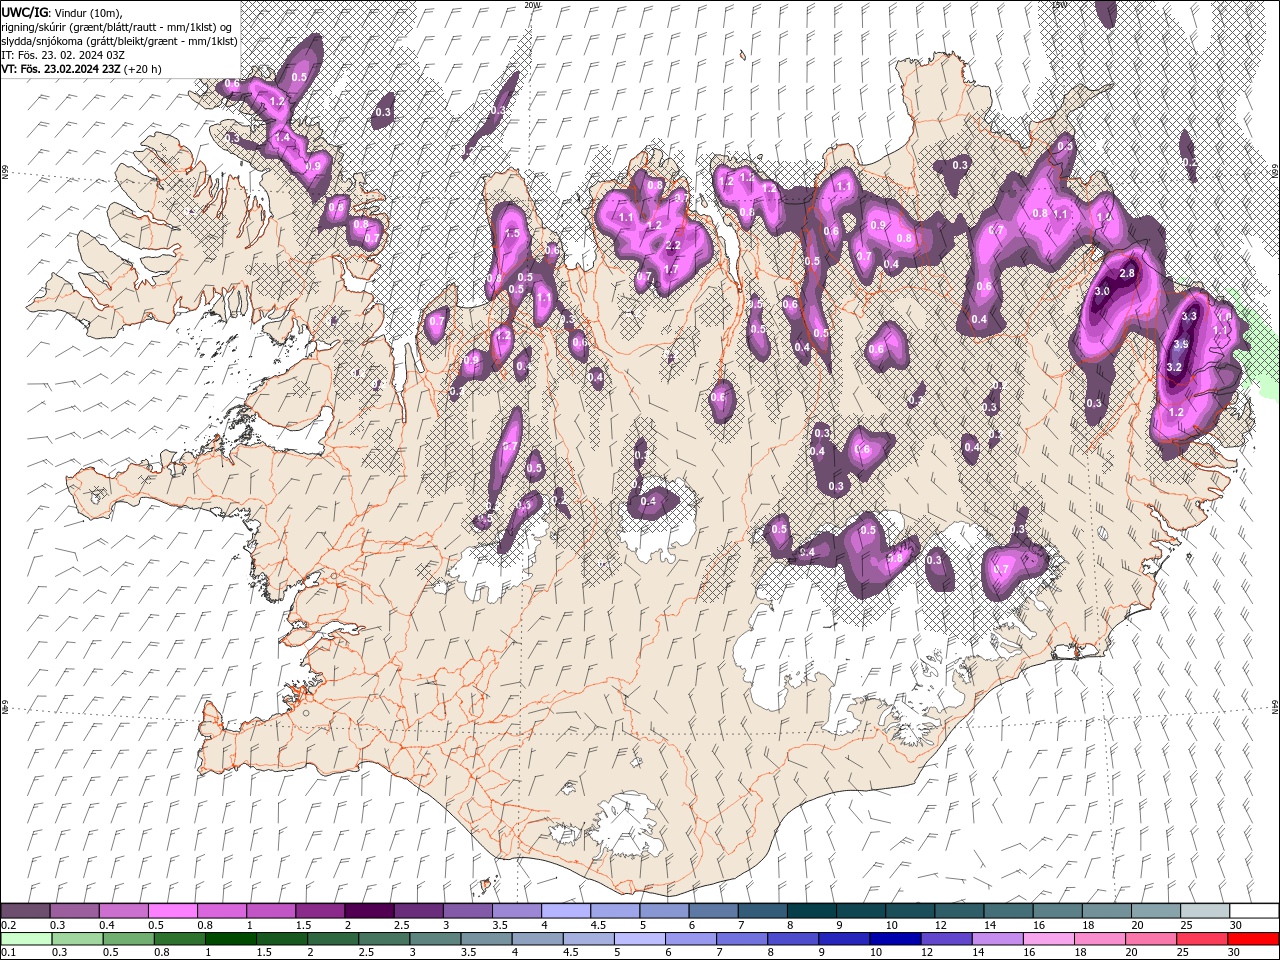Screen dimensions: 1280x960
Task: Click the '2.5' label under the snow legend
Action: coord(402,925)
